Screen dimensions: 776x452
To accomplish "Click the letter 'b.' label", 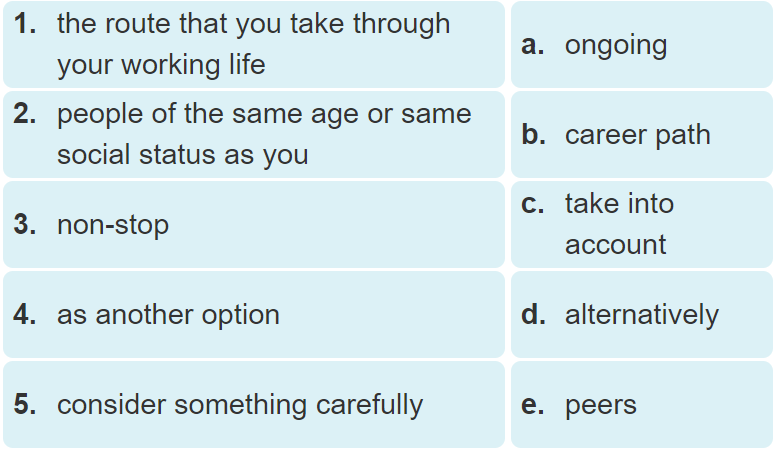I will click(x=533, y=135).
